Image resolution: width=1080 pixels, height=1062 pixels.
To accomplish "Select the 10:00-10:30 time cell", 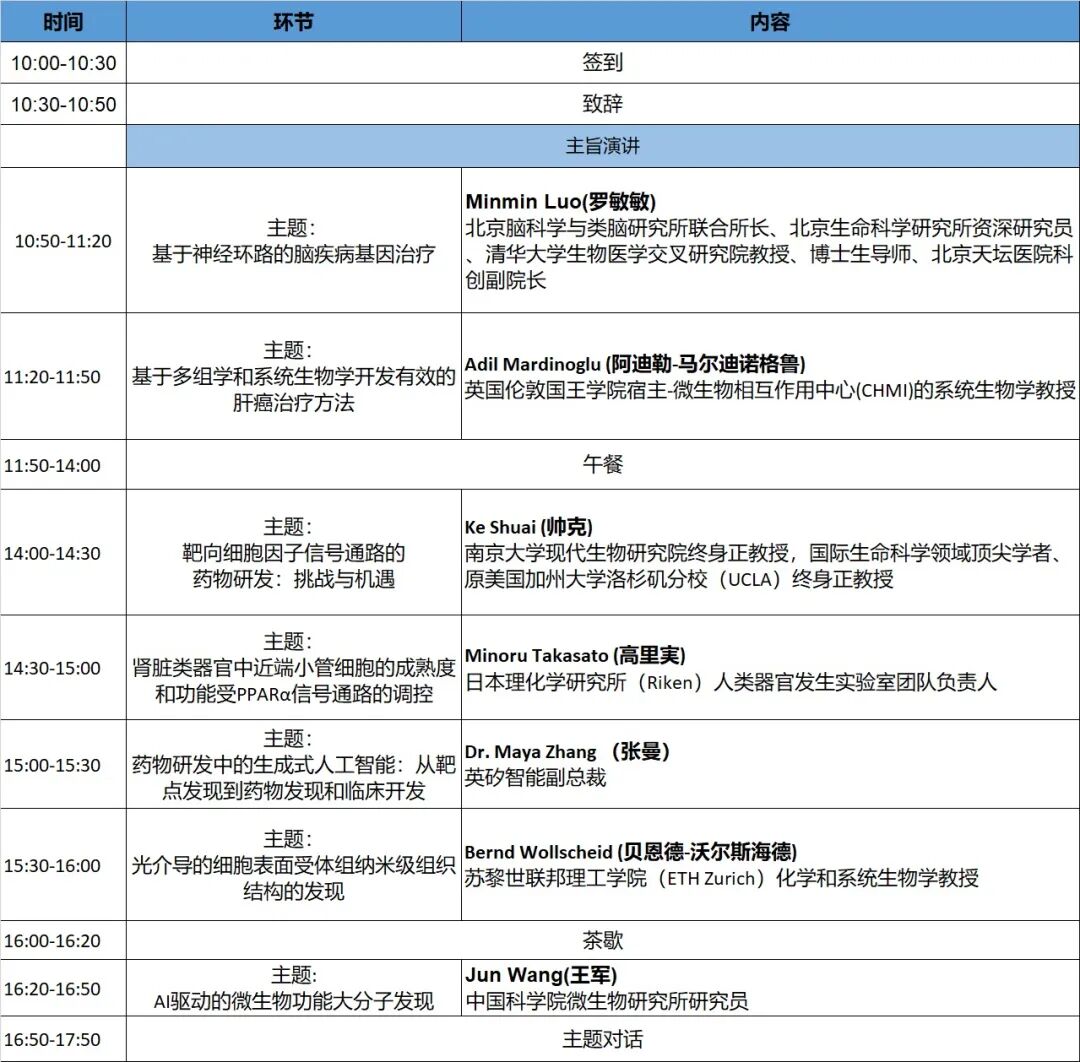I will (x=63, y=63).
